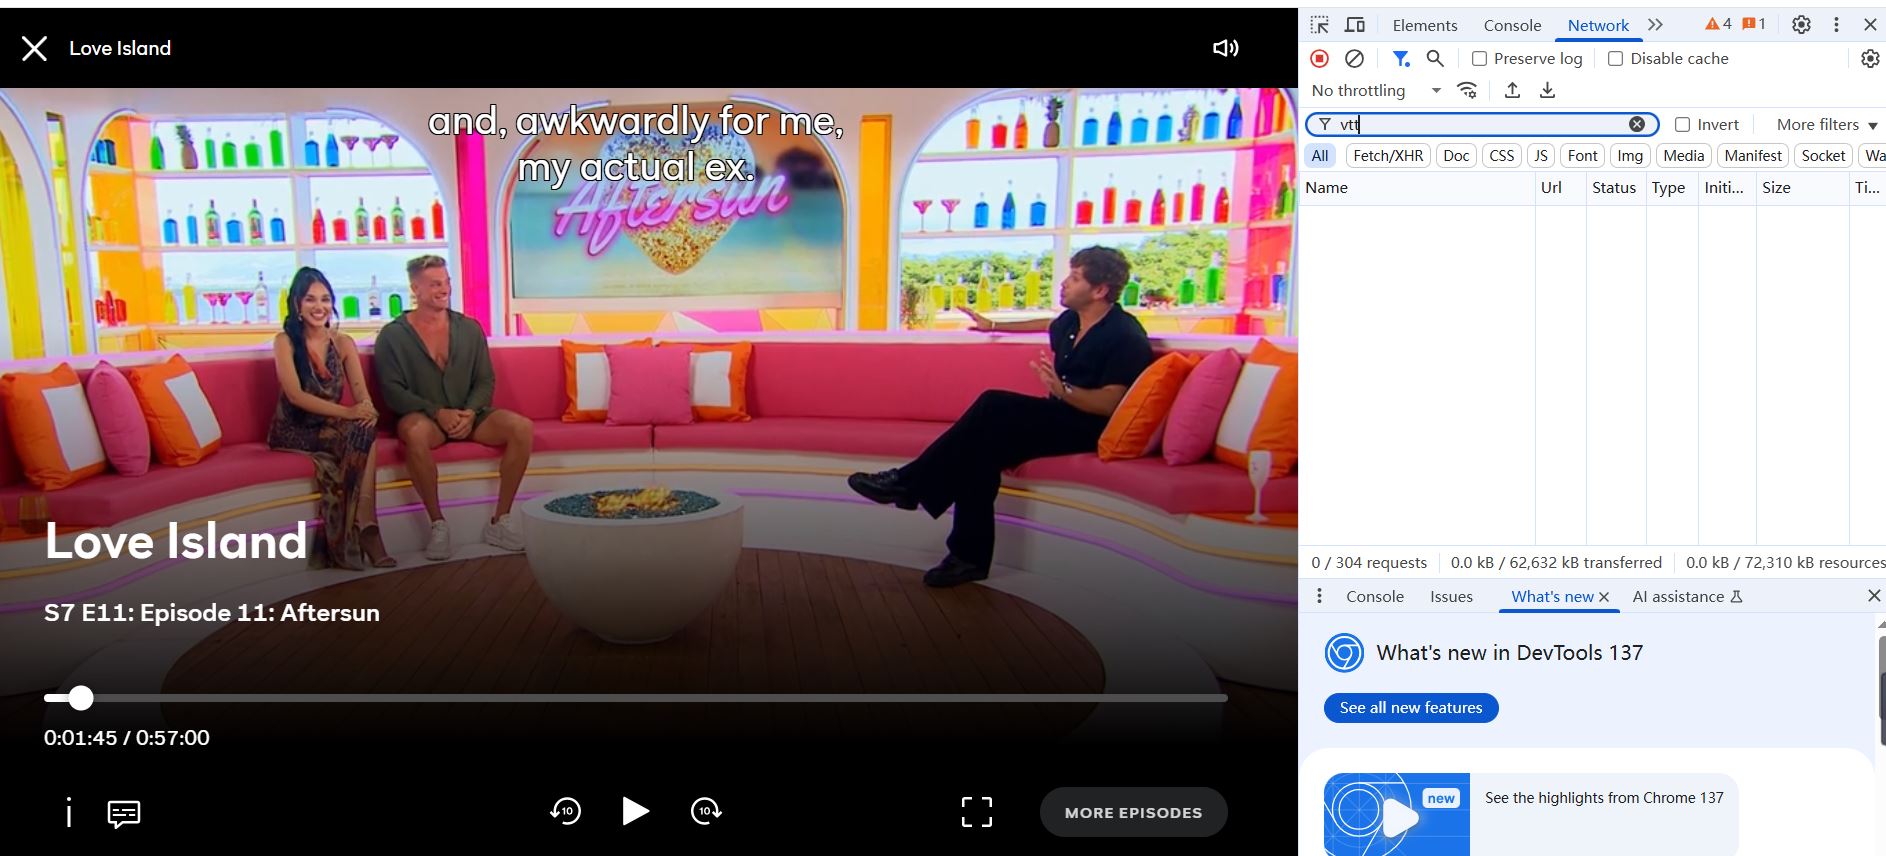Seek to middle of video progress bar
This screenshot has height=856, width=1886.
(636, 698)
